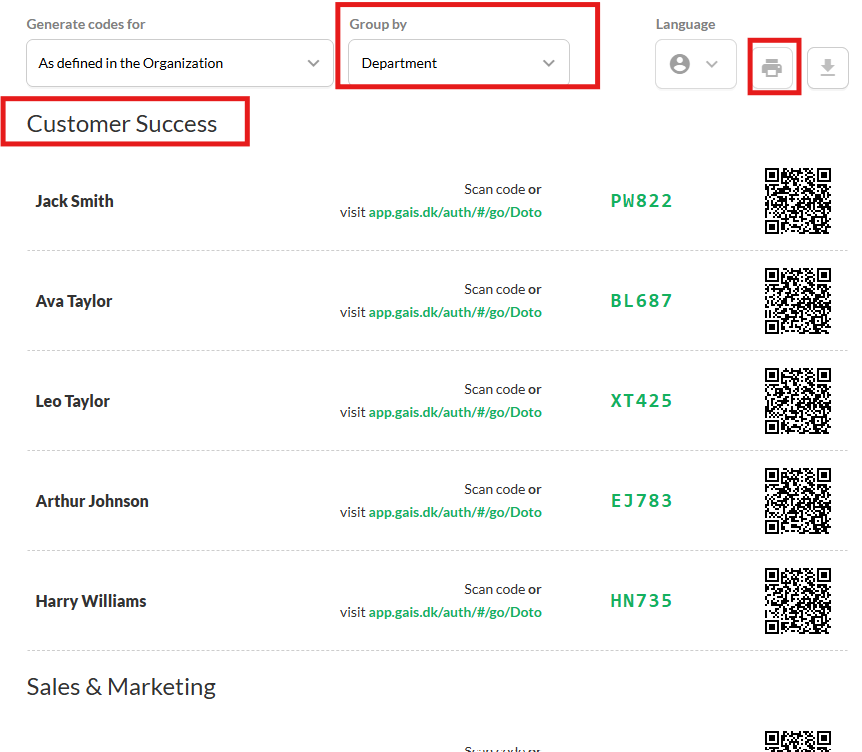The image size is (862, 752).
Task: Click the Customer Success heading
Action: 122,124
